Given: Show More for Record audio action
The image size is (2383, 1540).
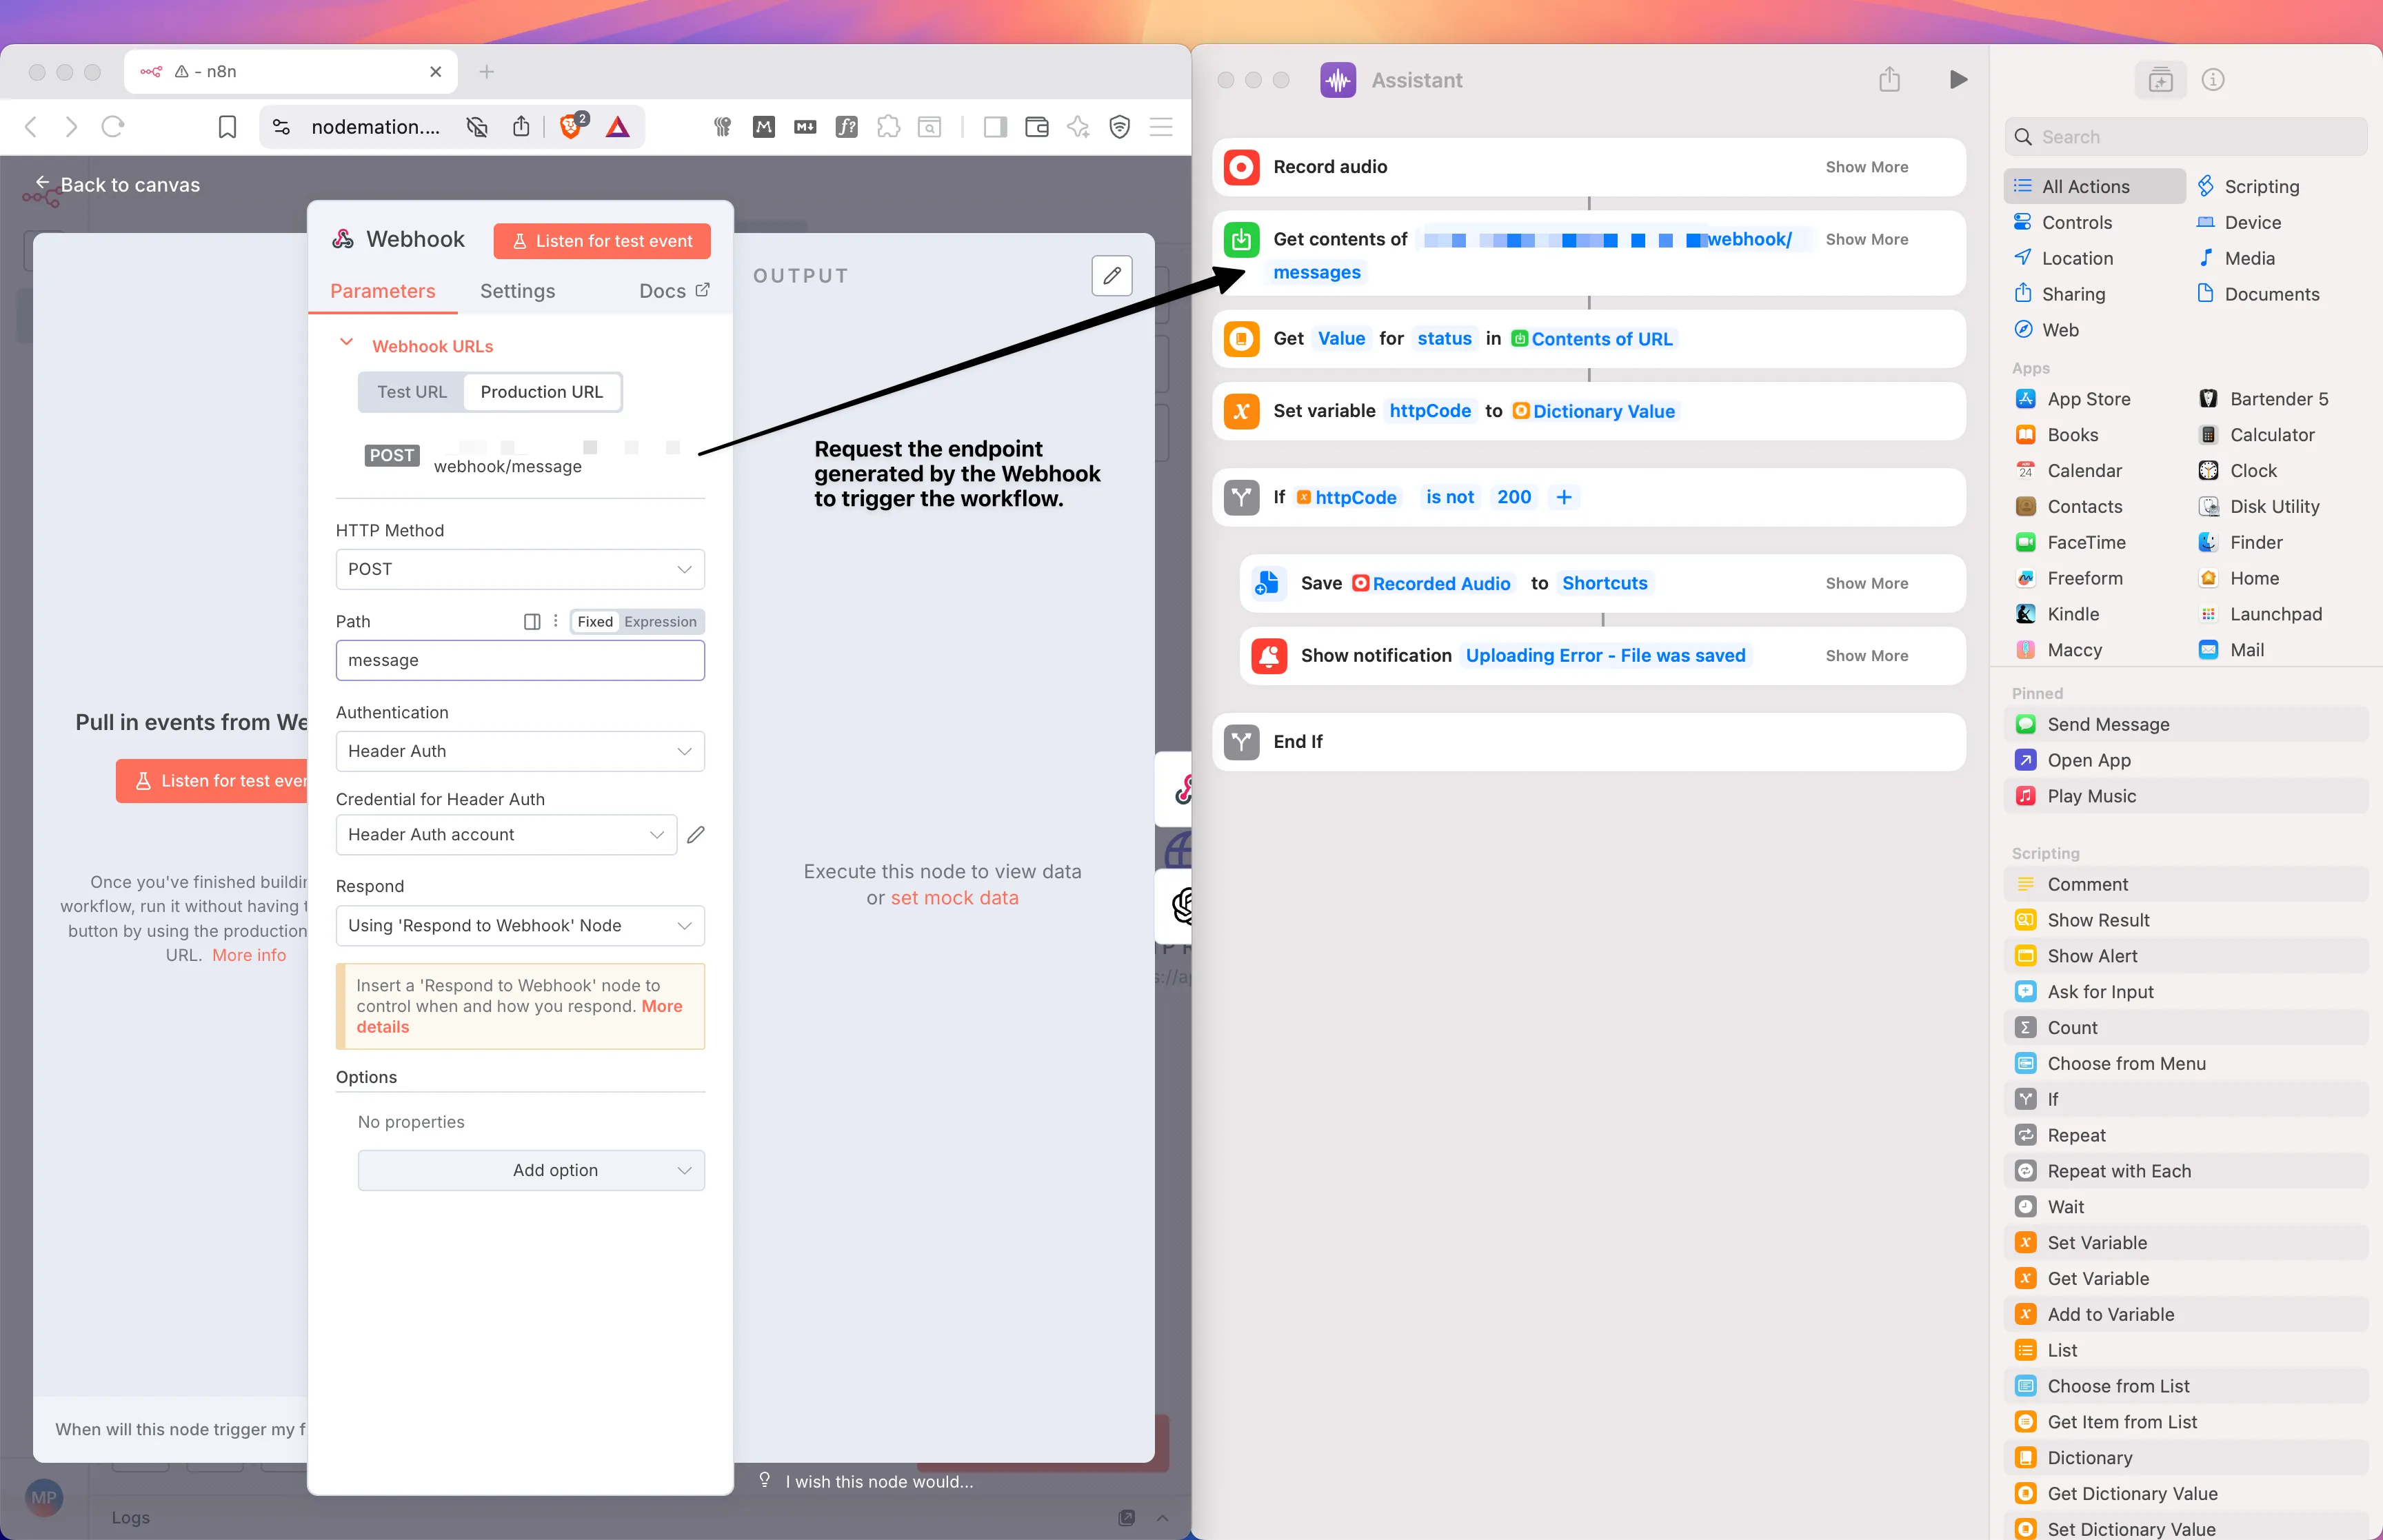Looking at the screenshot, I should [1866, 167].
